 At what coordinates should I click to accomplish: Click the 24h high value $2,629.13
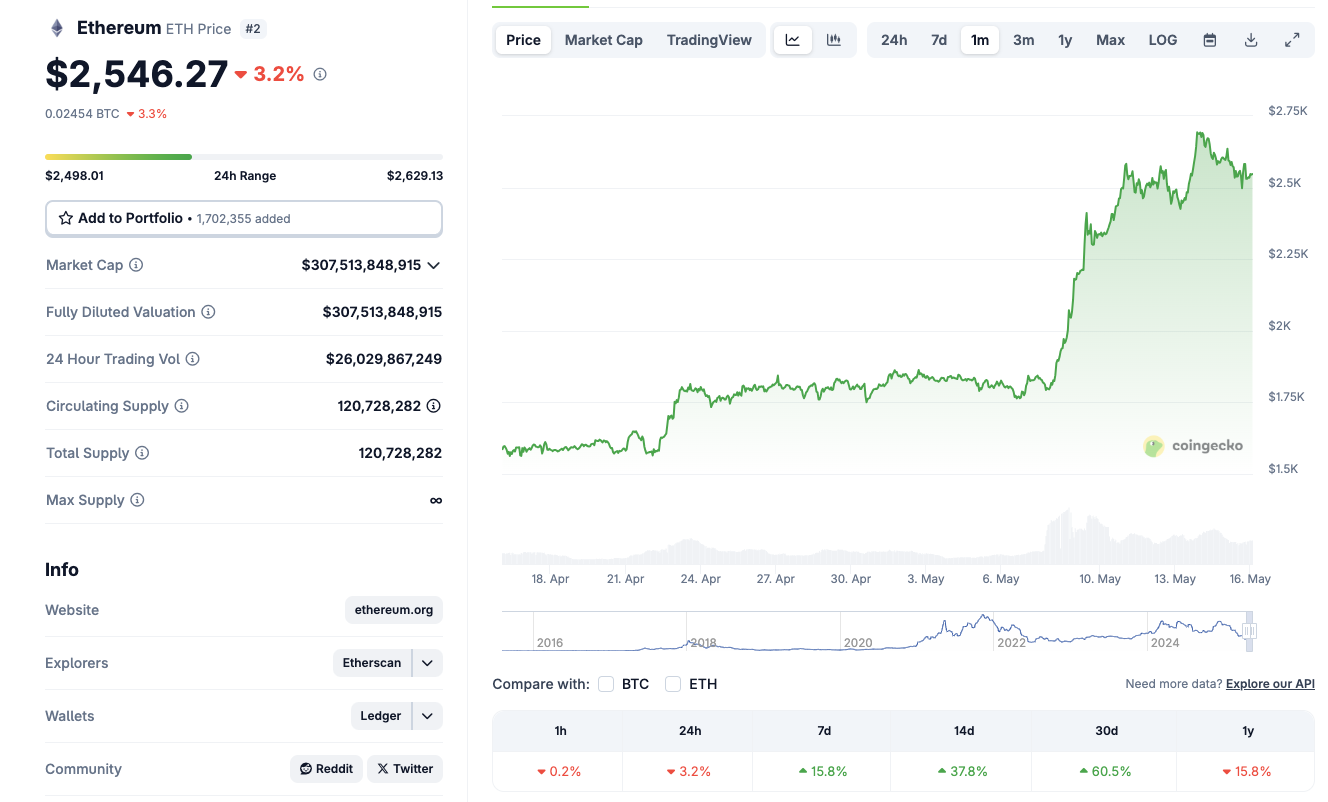point(415,176)
